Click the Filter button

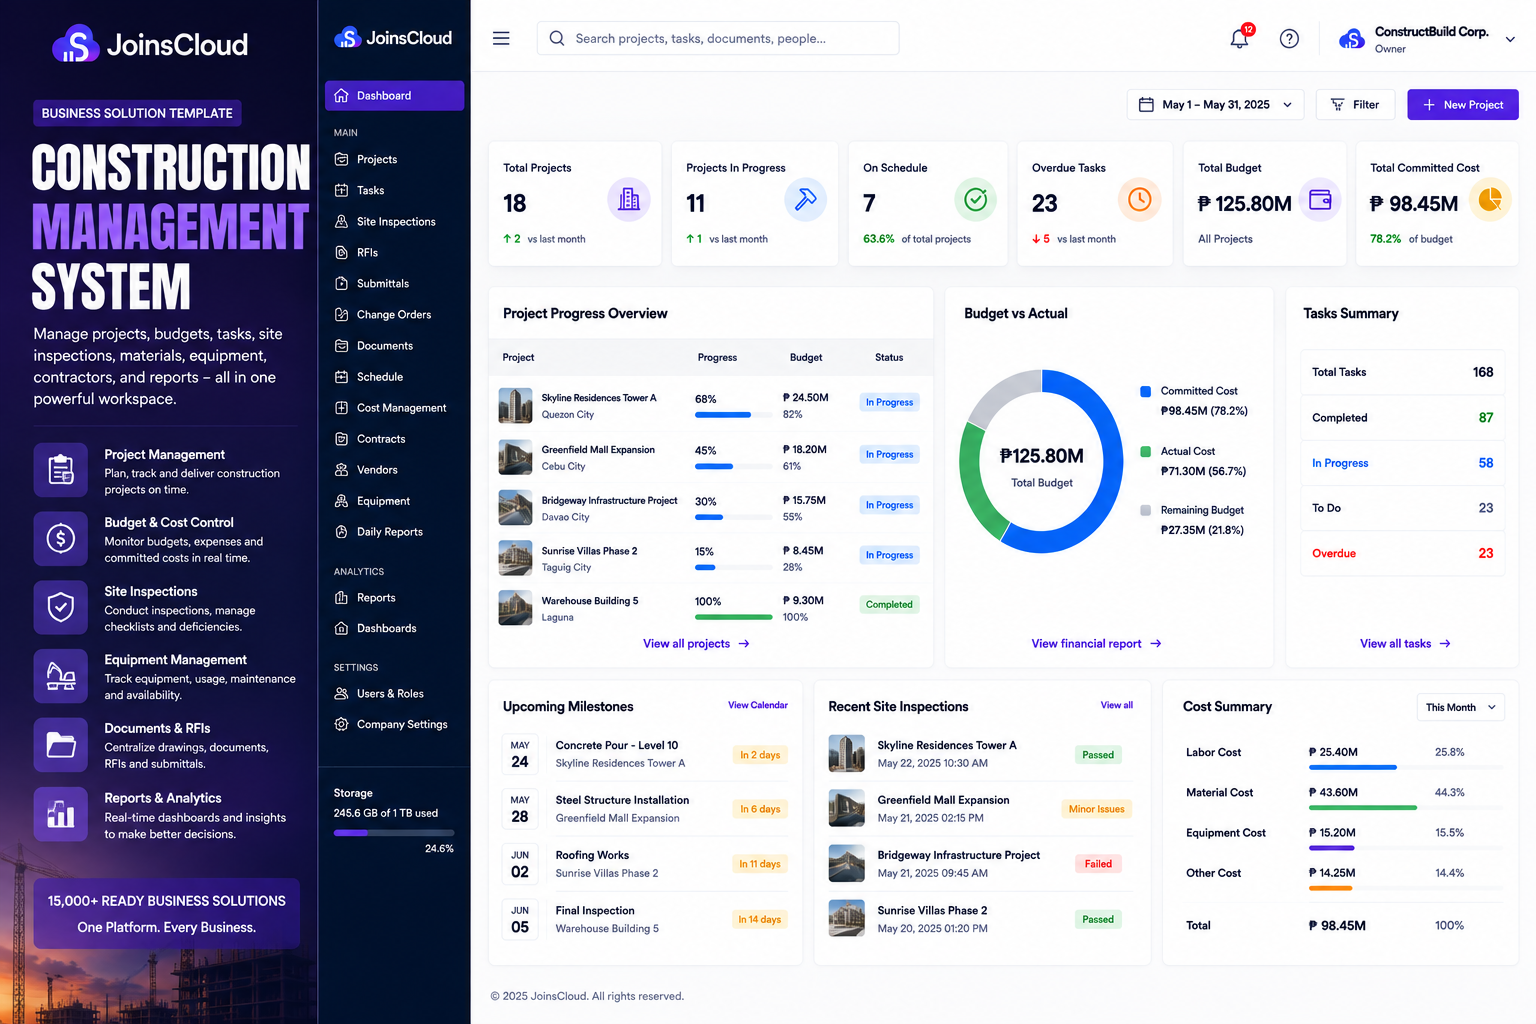click(x=1355, y=105)
